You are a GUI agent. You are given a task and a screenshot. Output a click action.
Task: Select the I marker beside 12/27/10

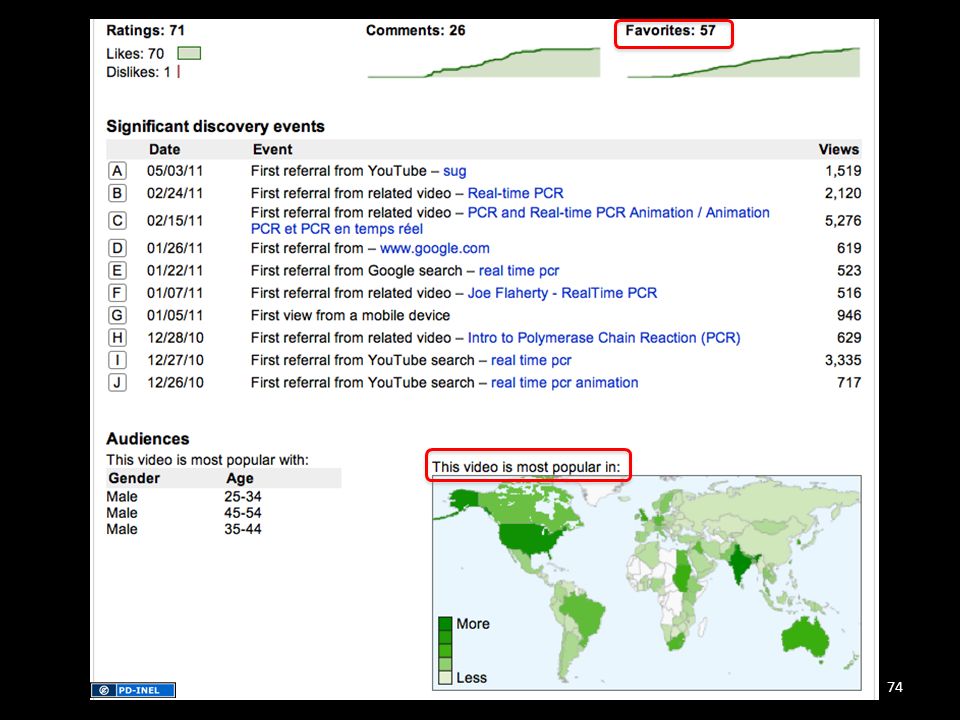117,360
